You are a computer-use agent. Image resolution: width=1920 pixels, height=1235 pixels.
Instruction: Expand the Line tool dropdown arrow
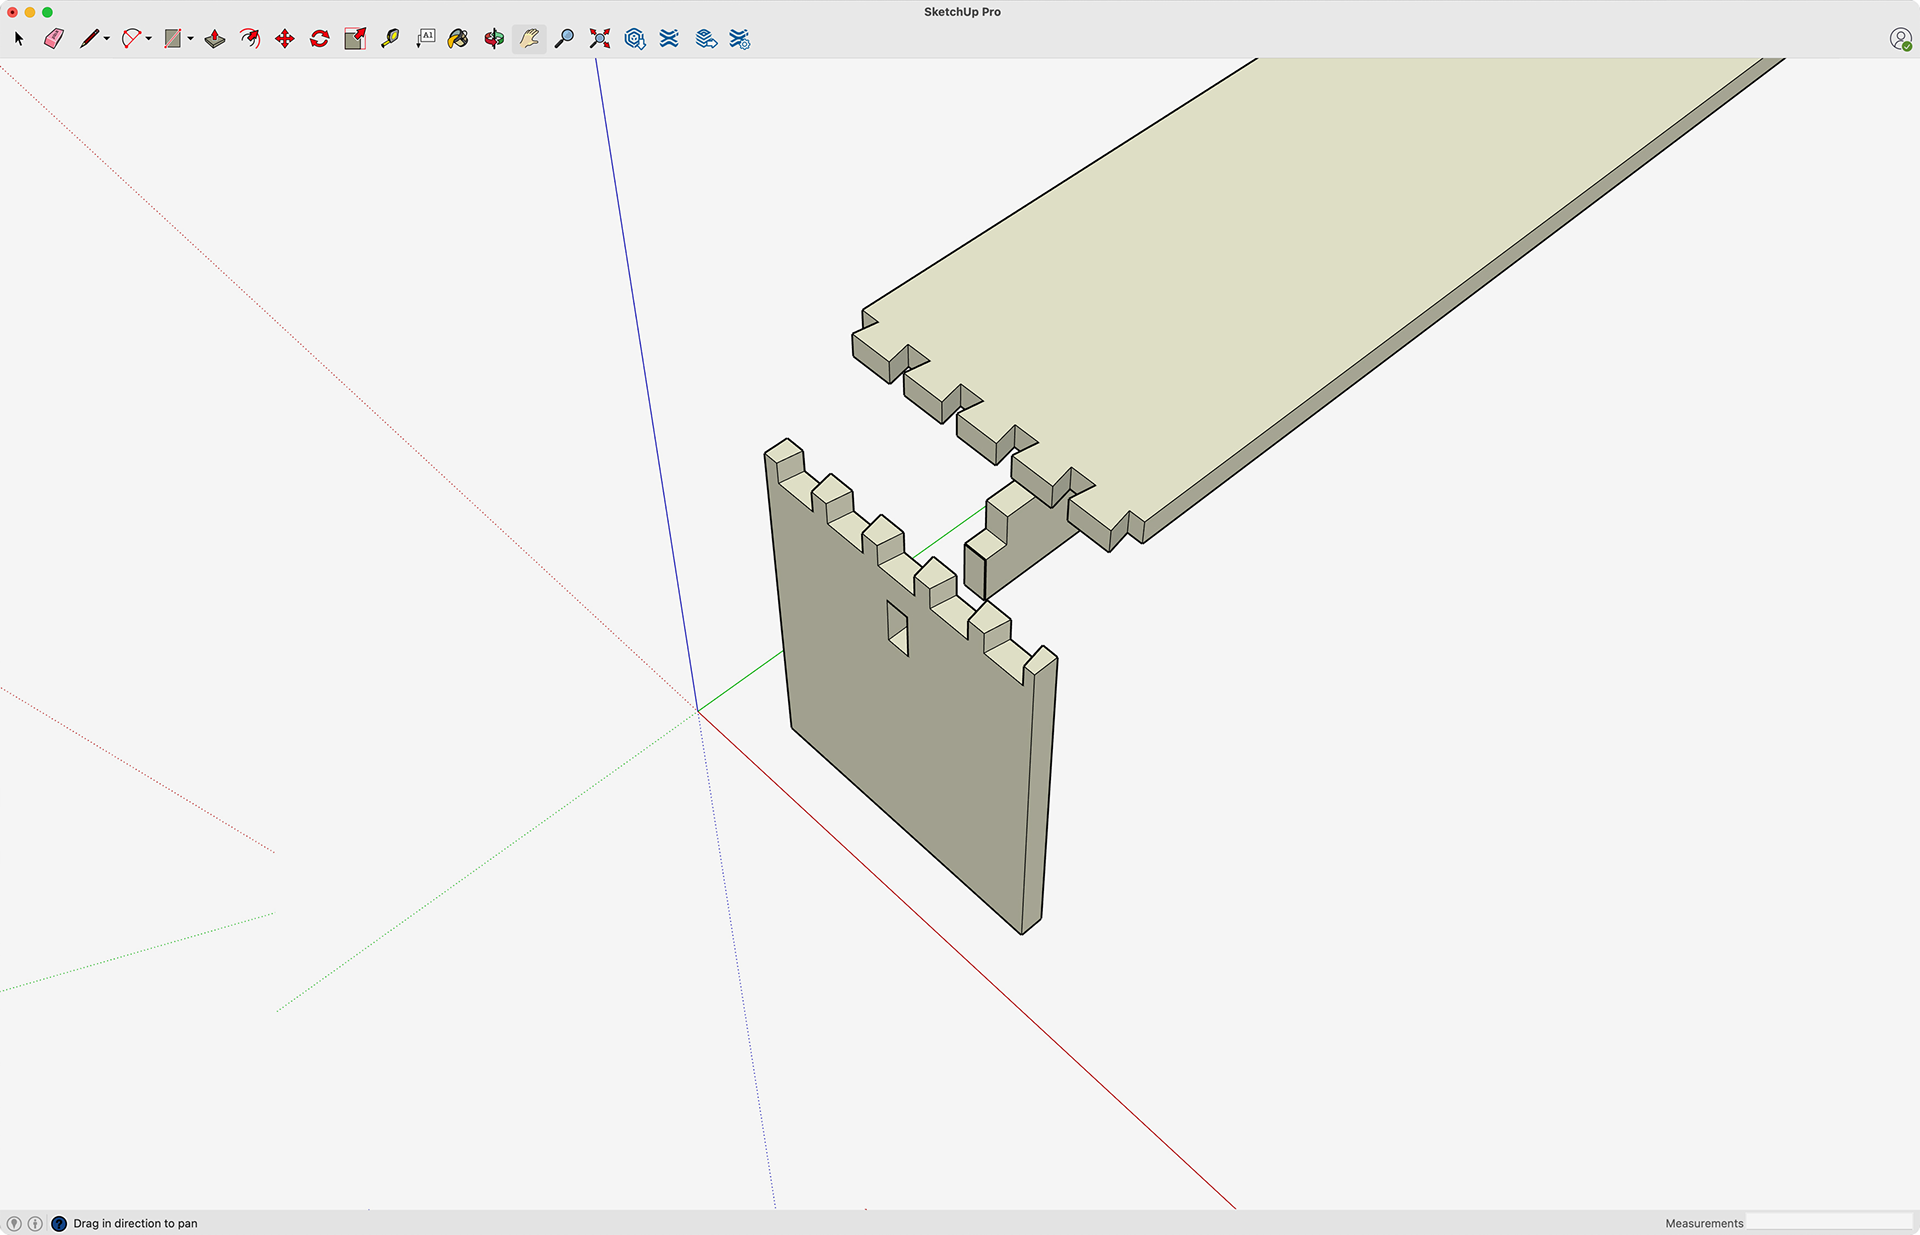(107, 39)
